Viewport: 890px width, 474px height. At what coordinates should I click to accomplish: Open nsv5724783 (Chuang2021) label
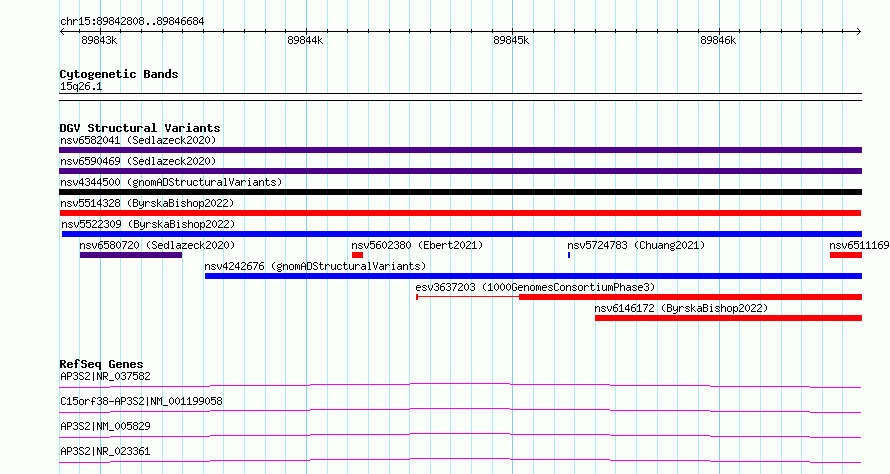(x=636, y=245)
